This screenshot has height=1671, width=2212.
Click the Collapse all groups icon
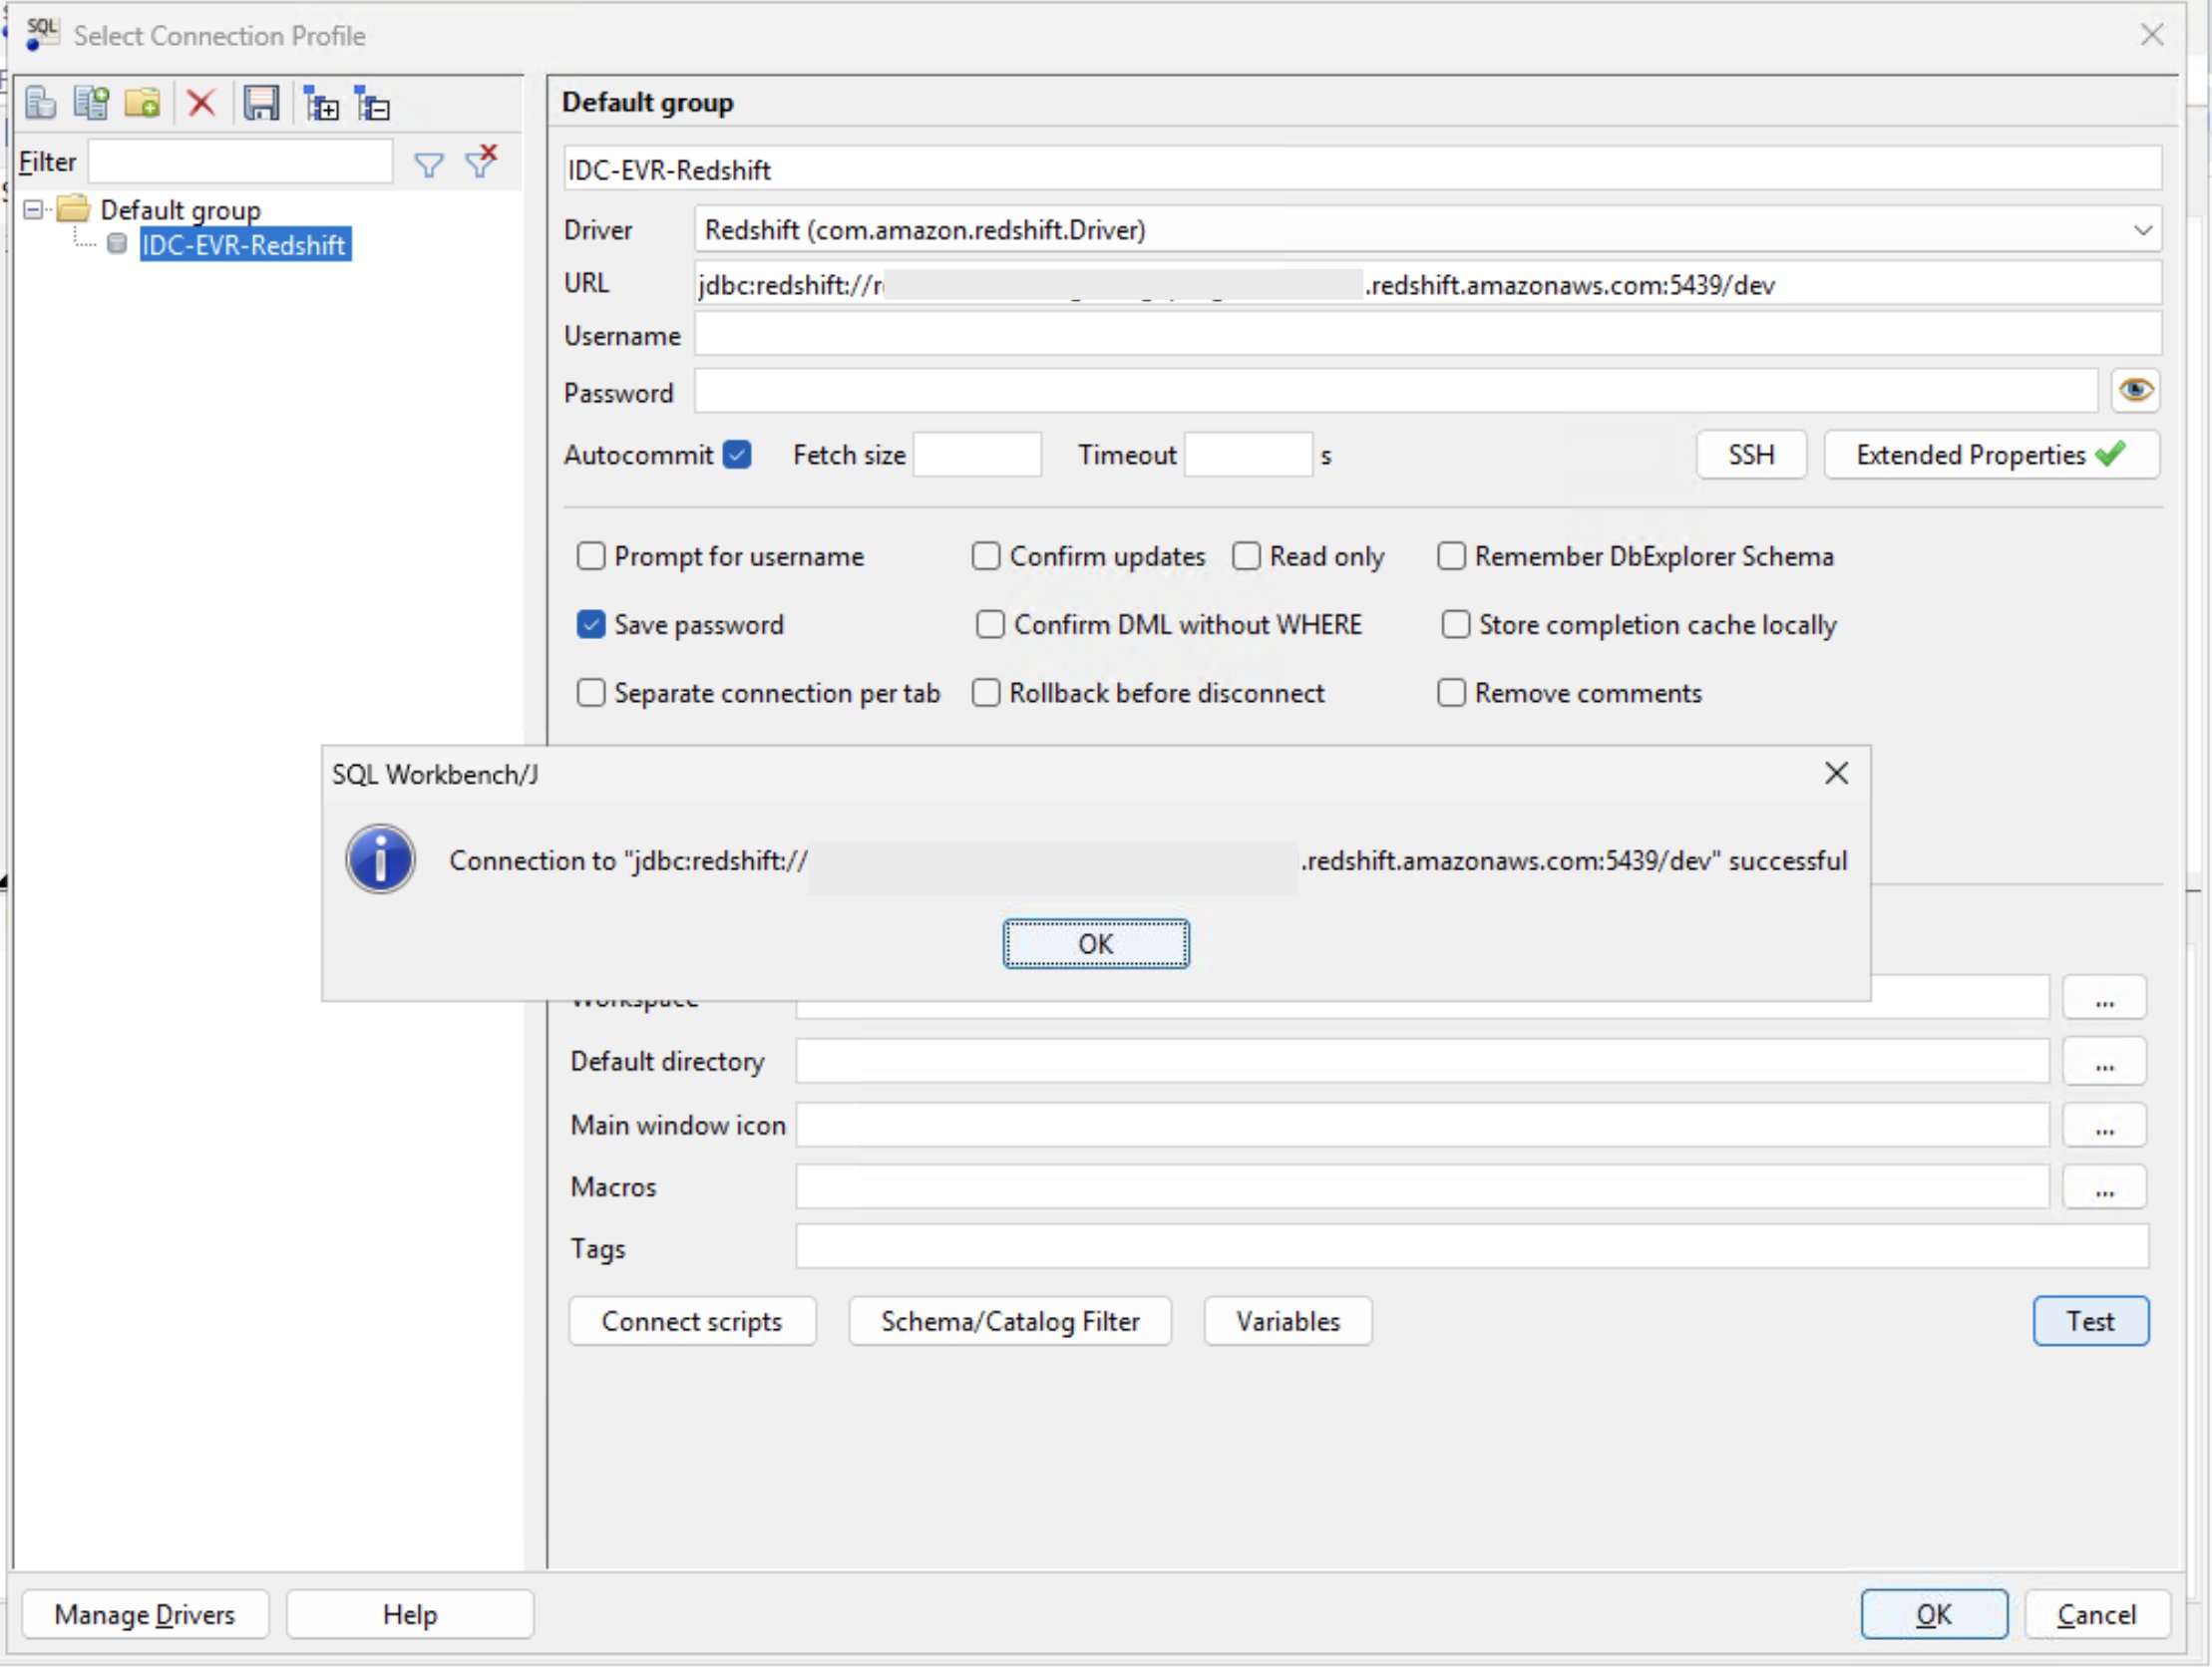(373, 103)
